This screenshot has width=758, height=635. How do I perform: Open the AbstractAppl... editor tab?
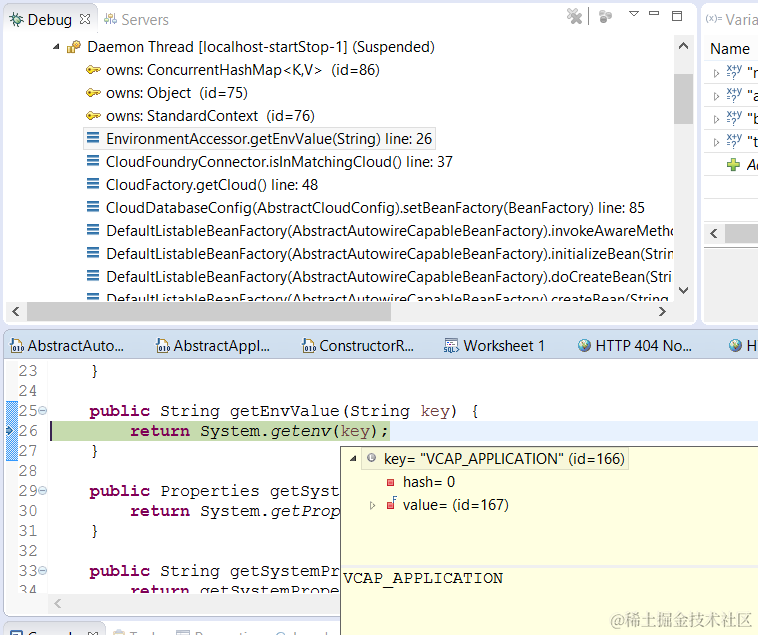click(213, 346)
